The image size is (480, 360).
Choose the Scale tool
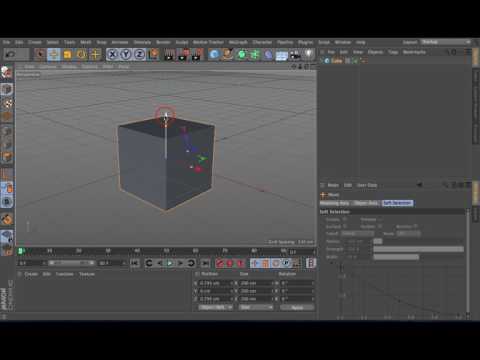click(x=67, y=54)
